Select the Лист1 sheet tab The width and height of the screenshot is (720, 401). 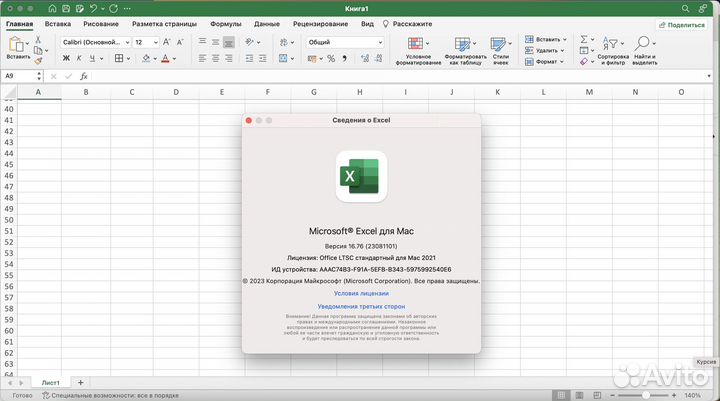pyautogui.click(x=51, y=382)
